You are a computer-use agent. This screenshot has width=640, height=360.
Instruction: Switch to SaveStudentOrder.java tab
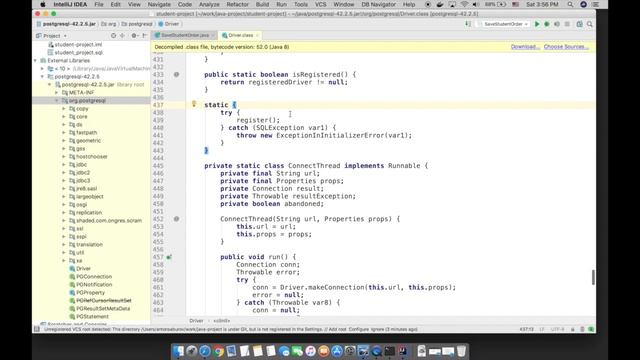tap(184, 36)
